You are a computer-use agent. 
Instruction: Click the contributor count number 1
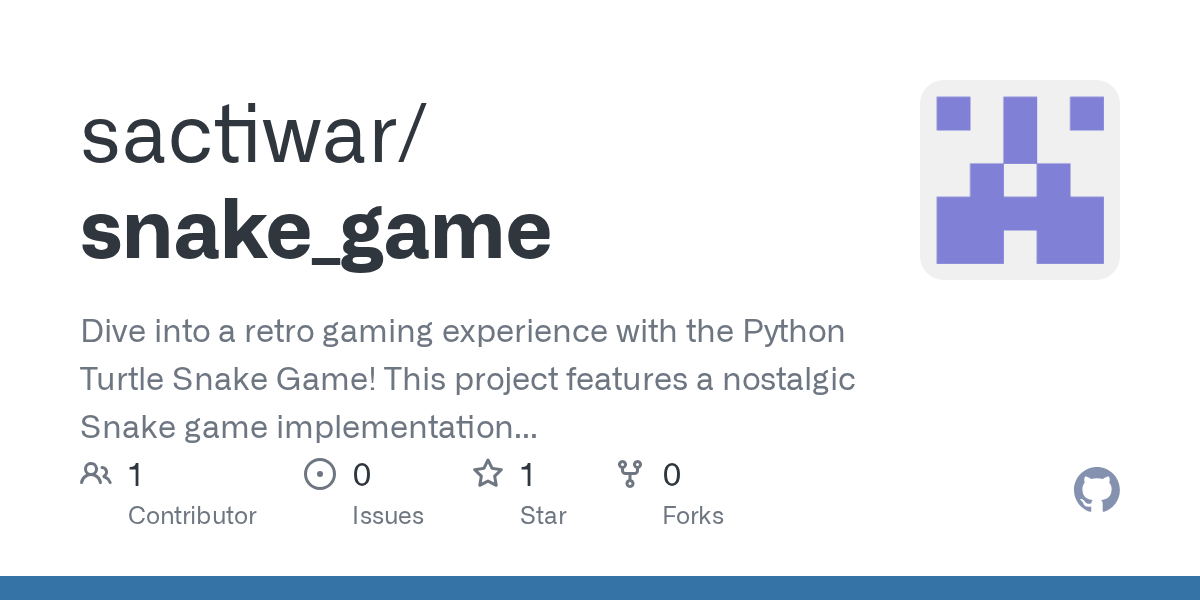point(135,475)
